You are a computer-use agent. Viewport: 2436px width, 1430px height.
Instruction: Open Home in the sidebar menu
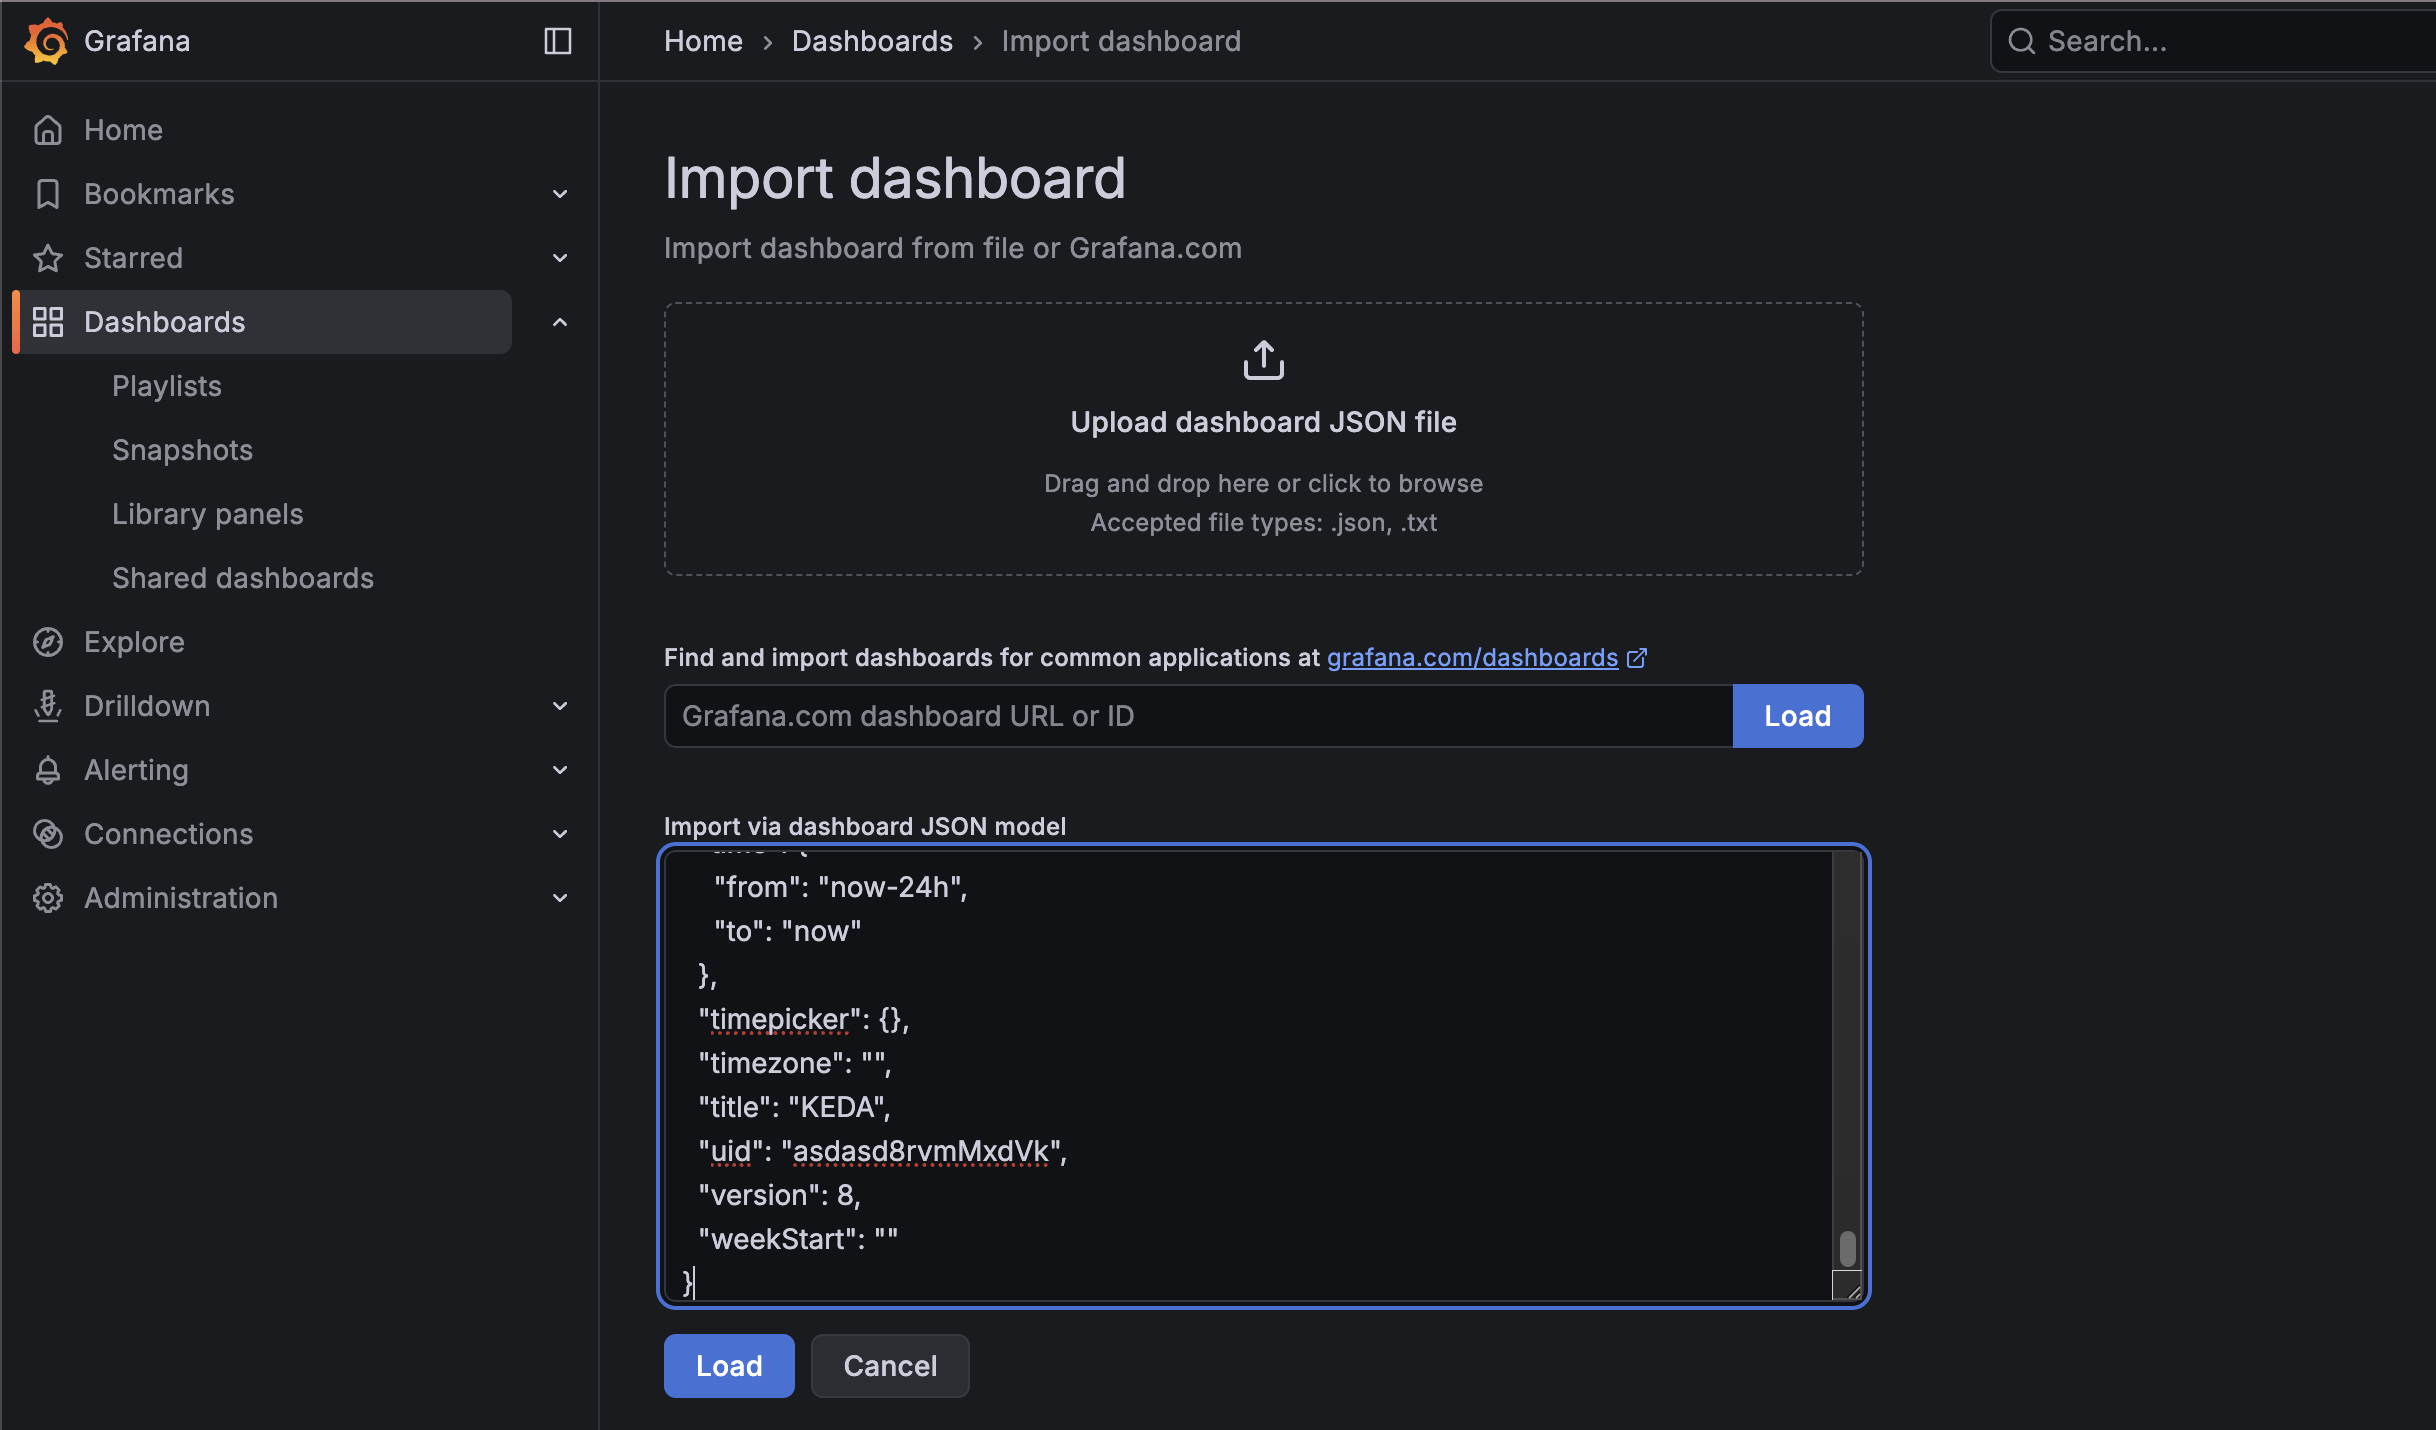(x=123, y=130)
